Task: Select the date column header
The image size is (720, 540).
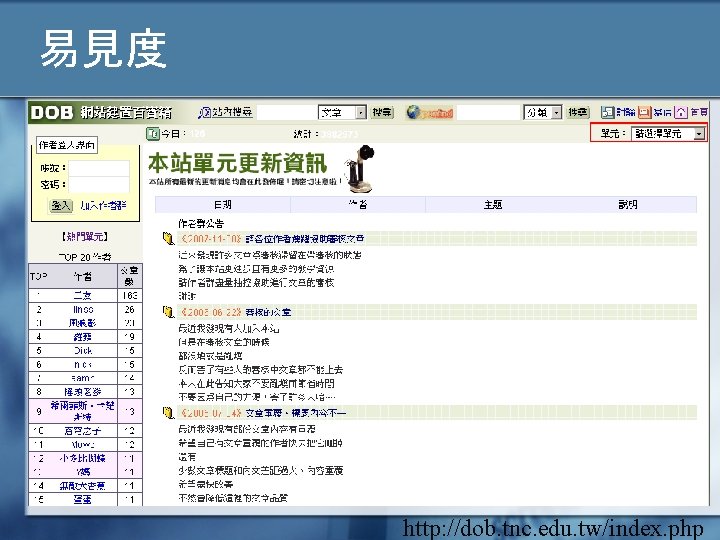Action: [223, 205]
